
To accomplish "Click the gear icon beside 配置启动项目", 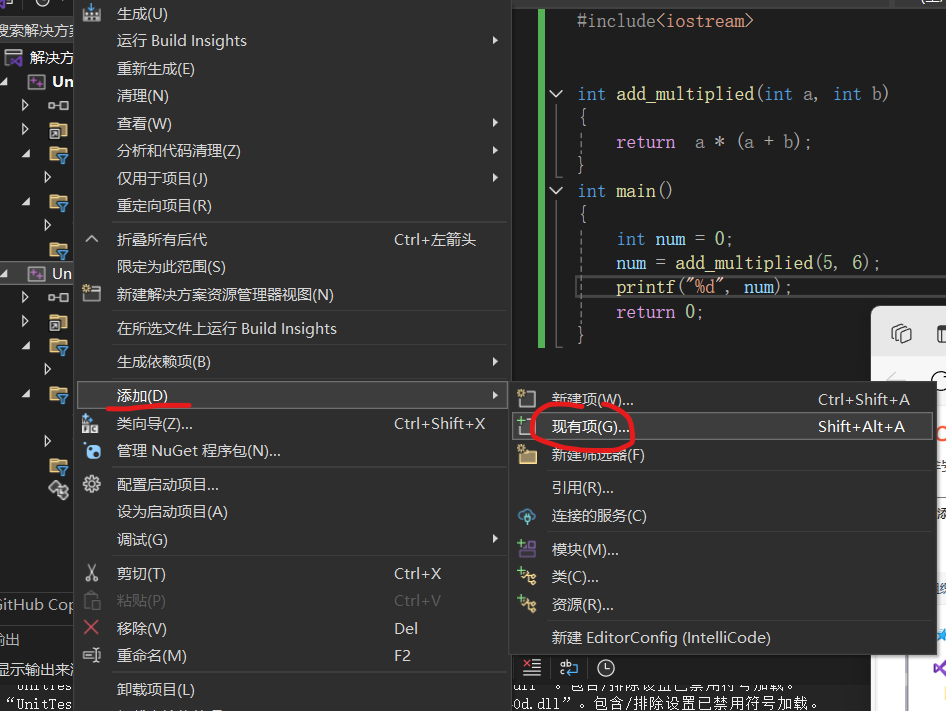I will pyautogui.click(x=92, y=483).
